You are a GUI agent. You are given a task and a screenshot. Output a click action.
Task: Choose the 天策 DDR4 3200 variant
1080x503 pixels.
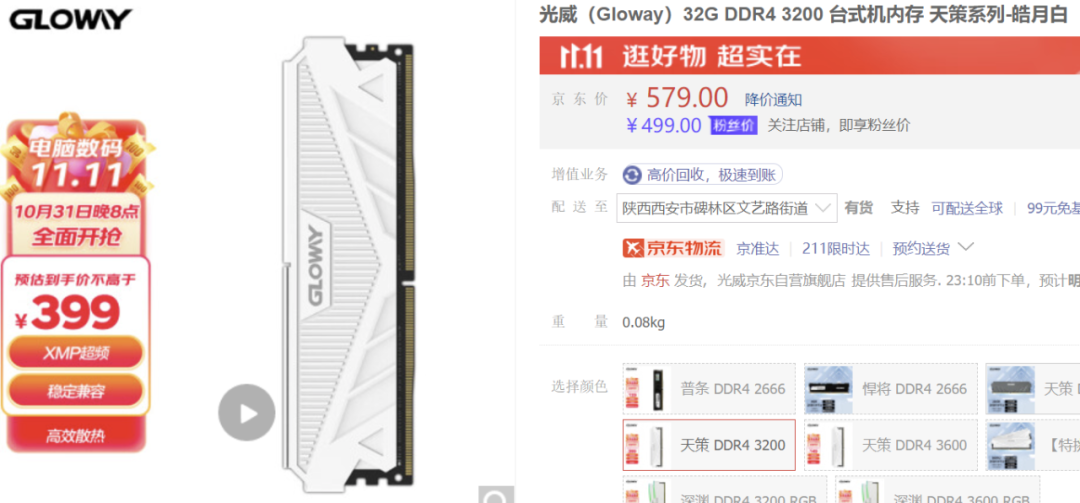pyautogui.click(x=709, y=445)
